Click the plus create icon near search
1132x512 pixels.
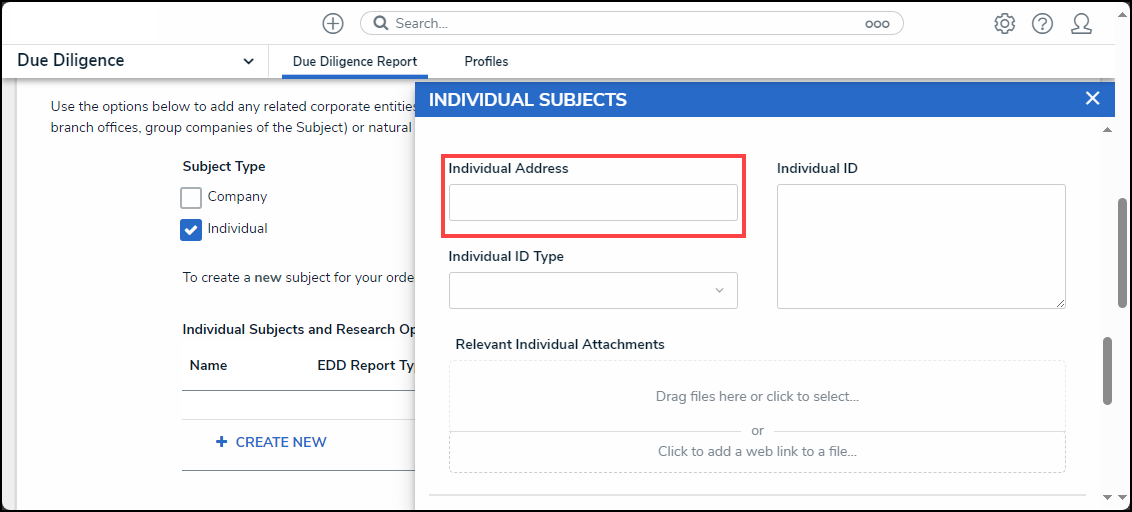(x=332, y=23)
